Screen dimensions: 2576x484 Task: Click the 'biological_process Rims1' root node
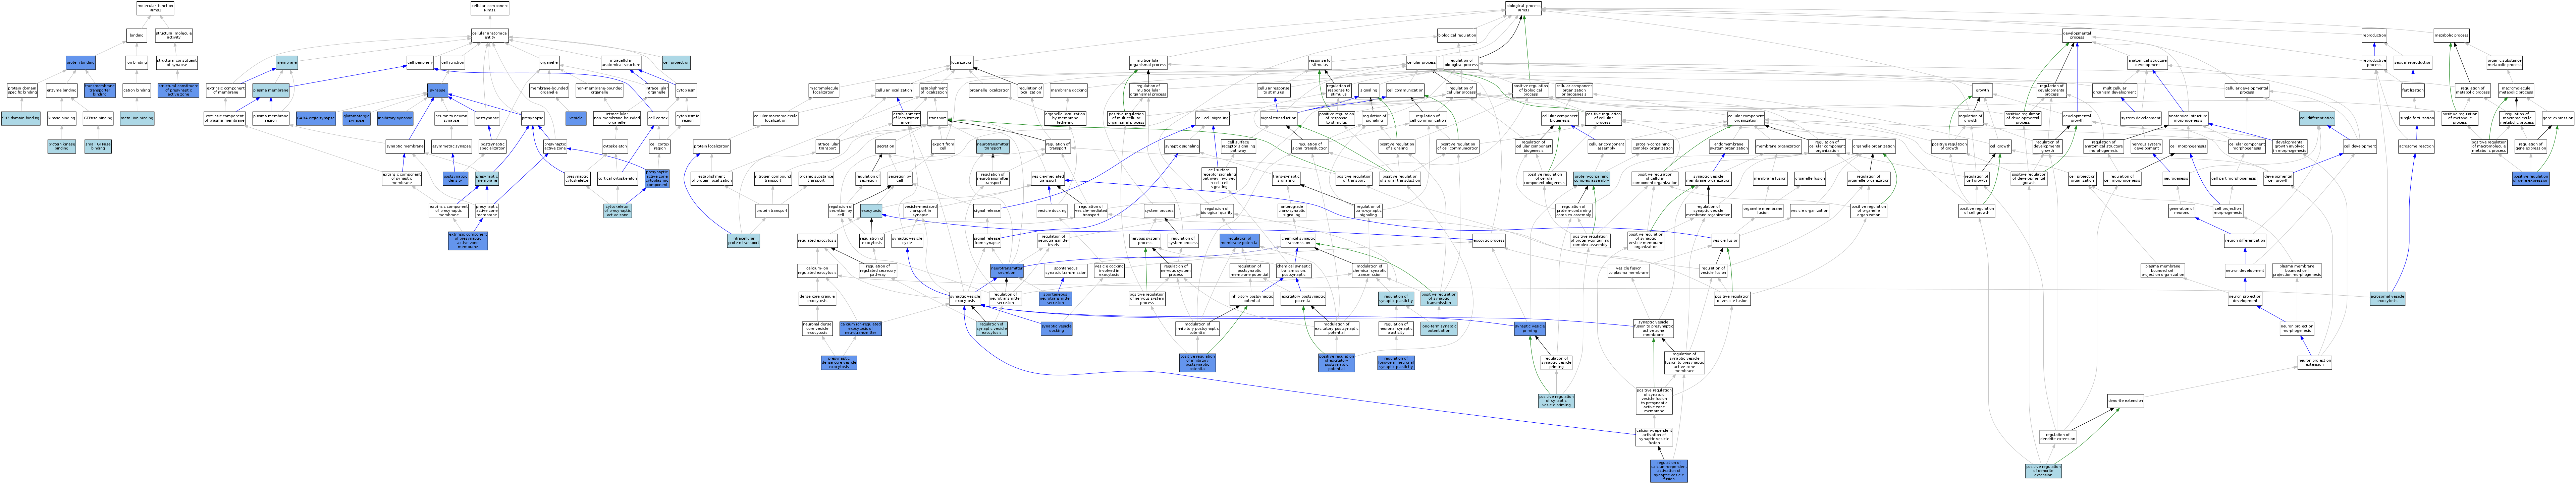[1523, 8]
